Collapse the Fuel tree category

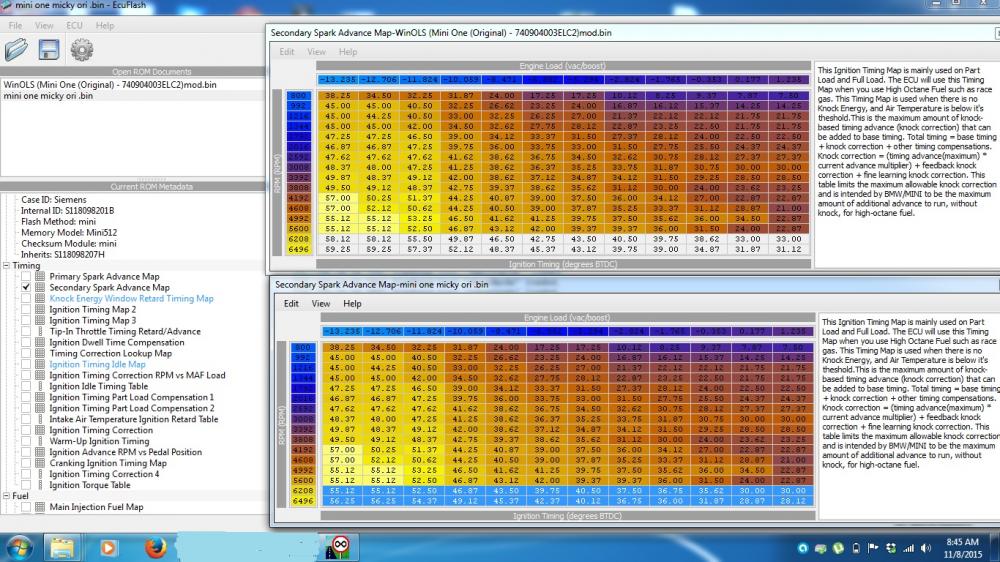[x=6, y=496]
